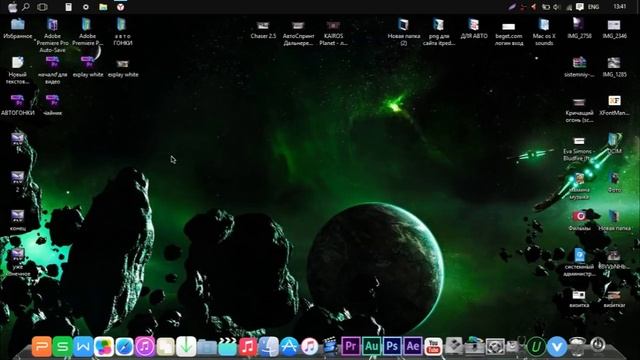Open the blue folder icon in the dock
This screenshot has width=640, height=360.
(207, 347)
